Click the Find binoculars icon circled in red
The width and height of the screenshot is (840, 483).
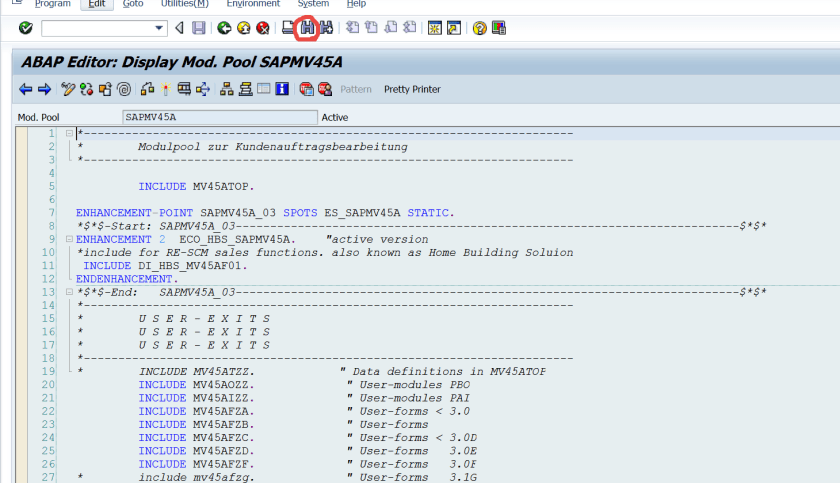tap(308, 28)
